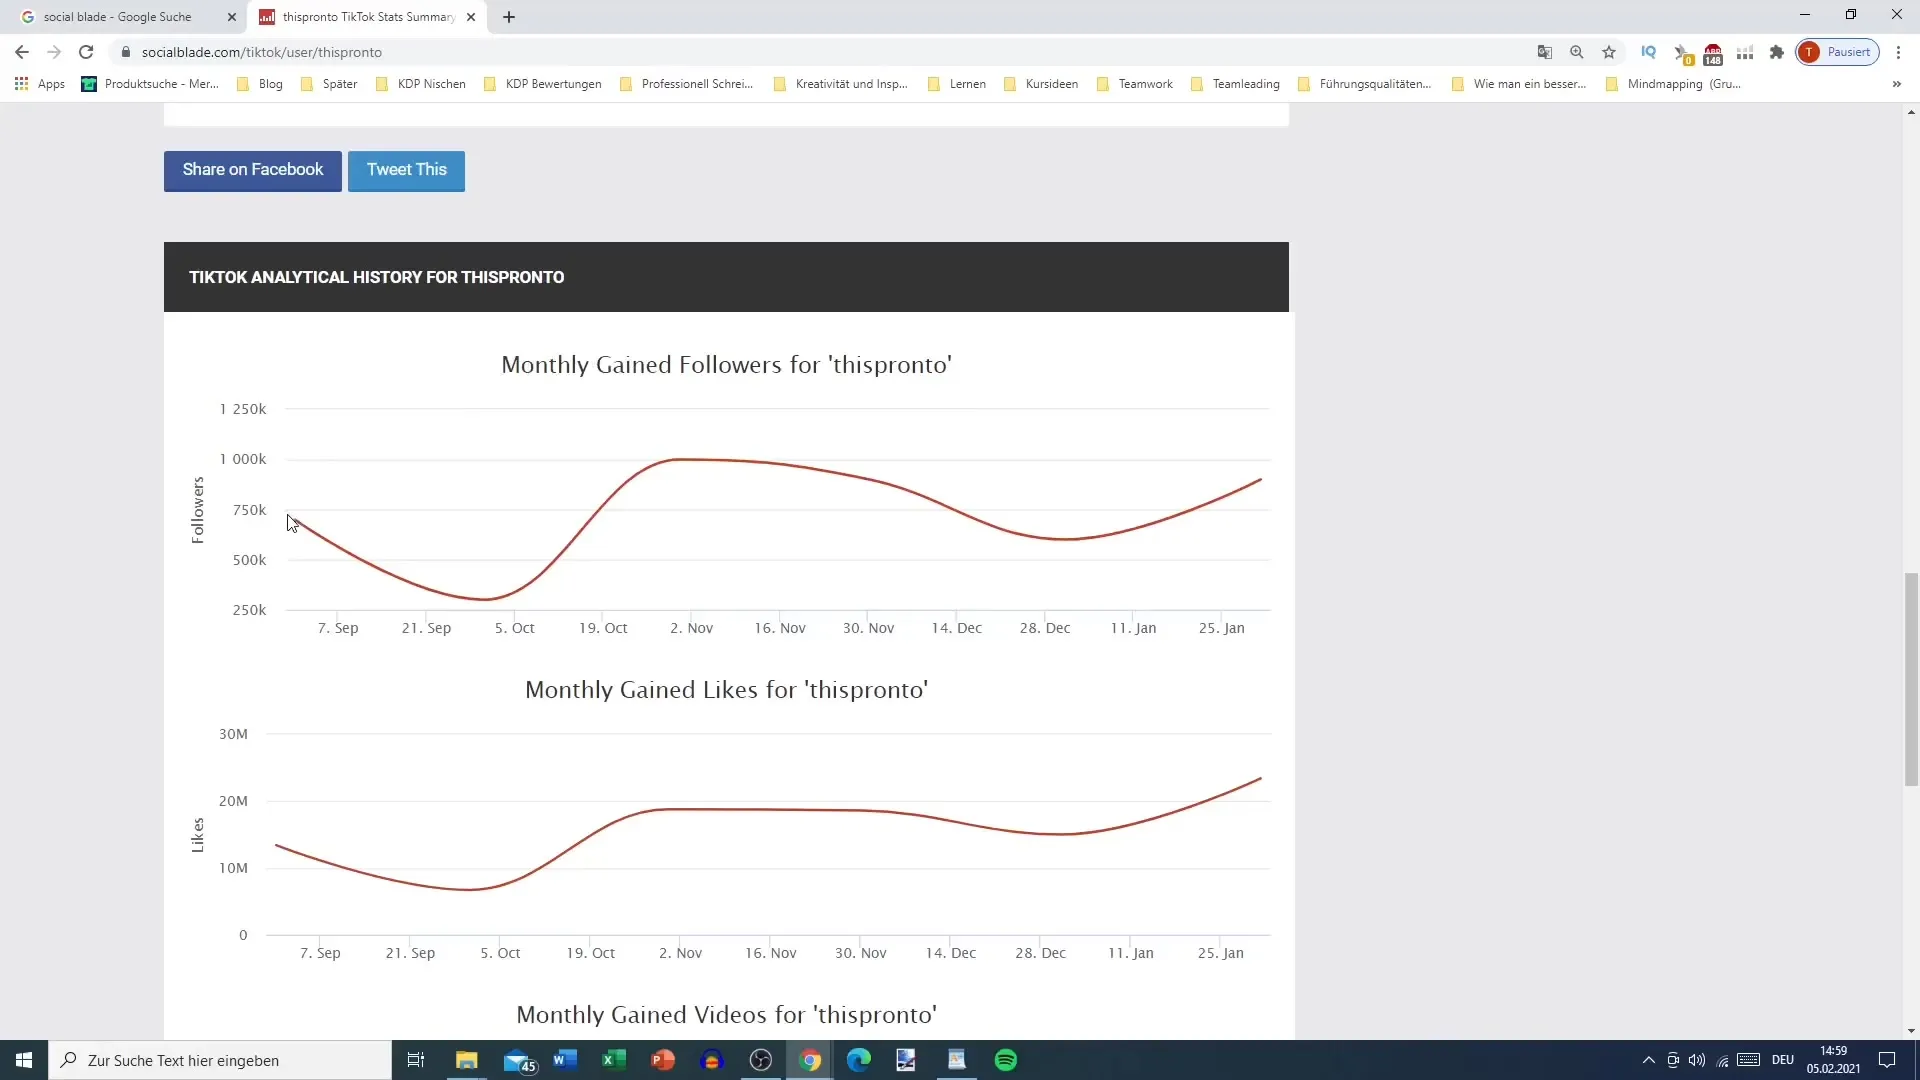The image size is (1920, 1080).
Task: Open Wie man ein besser... bookmark folder
Action: pos(1519,84)
